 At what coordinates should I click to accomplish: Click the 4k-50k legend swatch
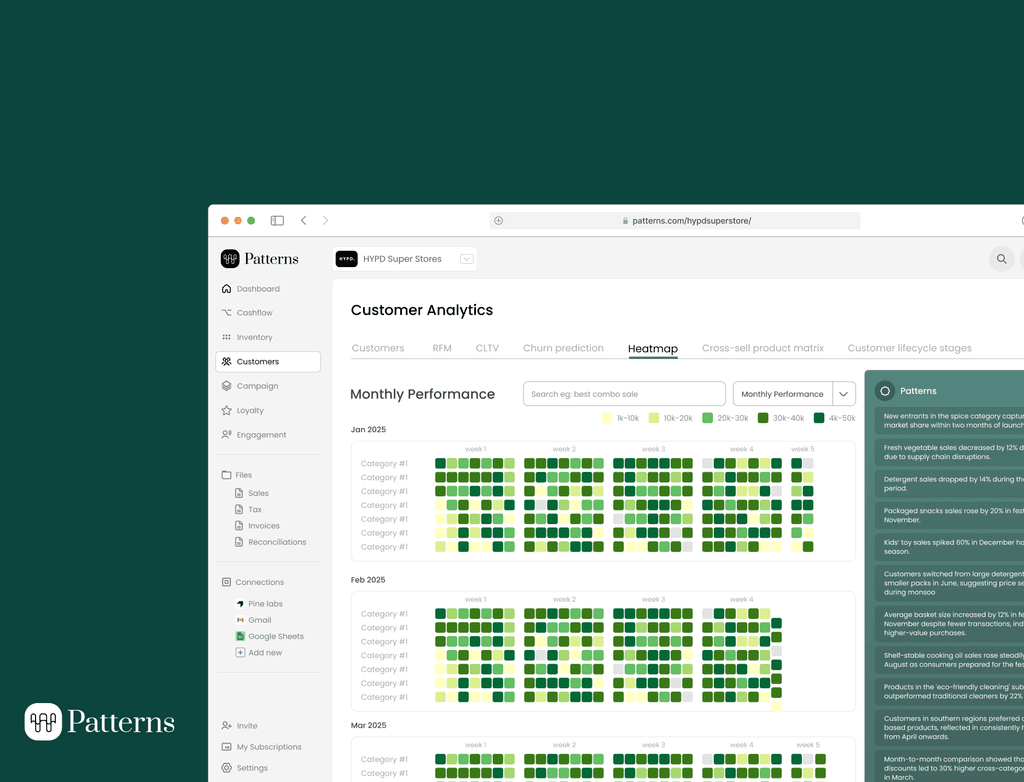point(819,418)
